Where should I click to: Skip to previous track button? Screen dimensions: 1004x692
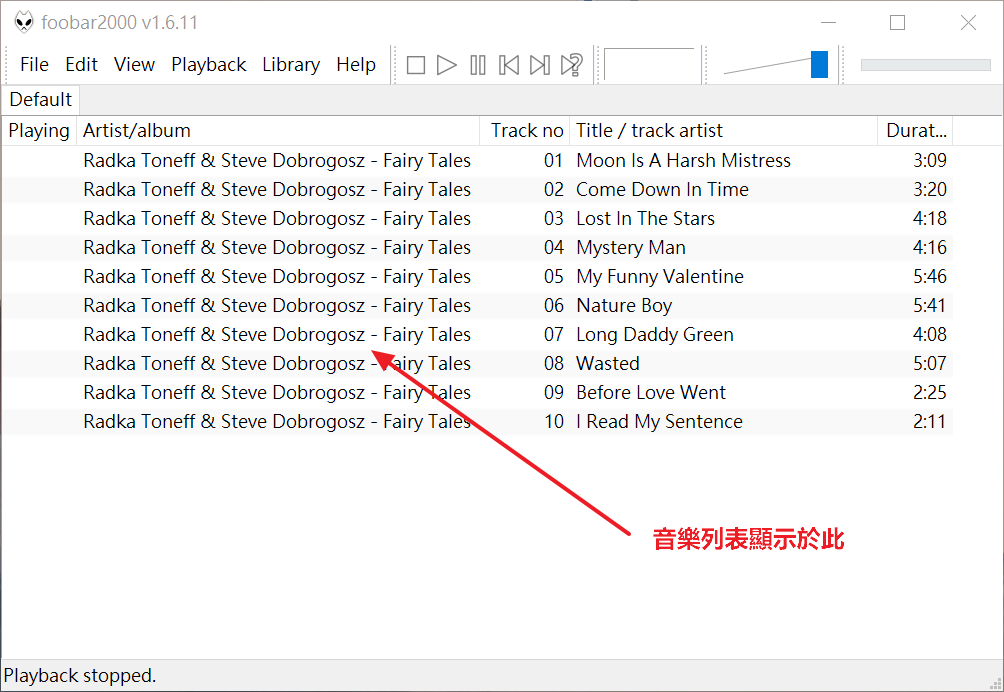tap(509, 65)
